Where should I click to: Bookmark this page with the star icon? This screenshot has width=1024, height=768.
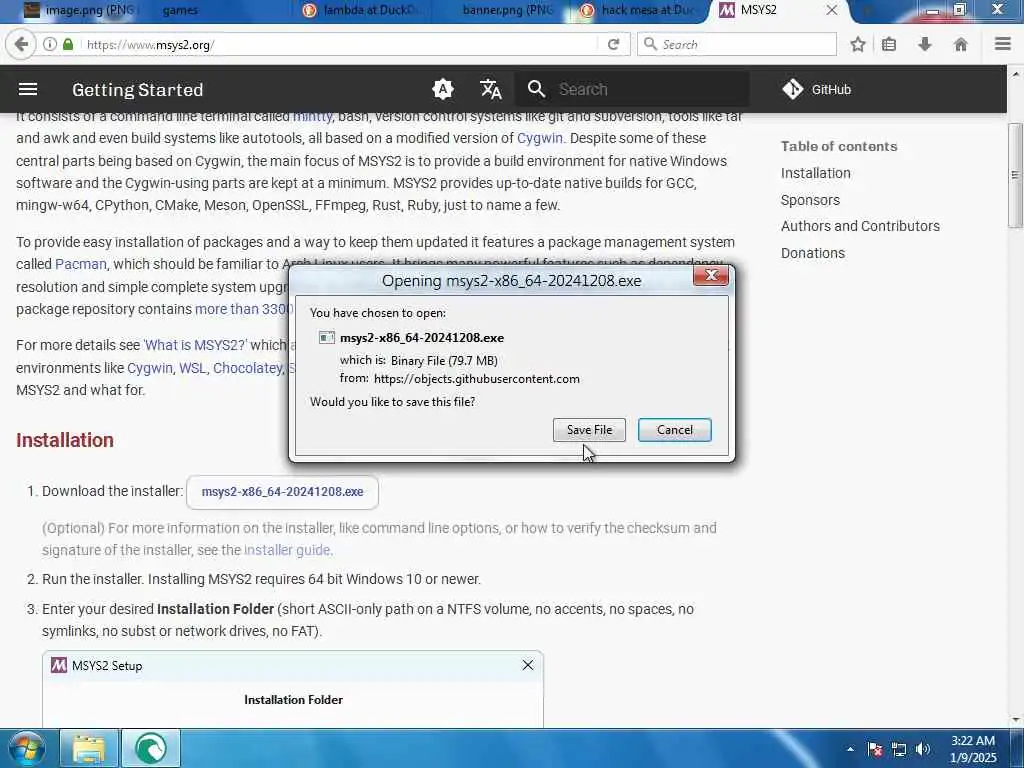[858, 44]
